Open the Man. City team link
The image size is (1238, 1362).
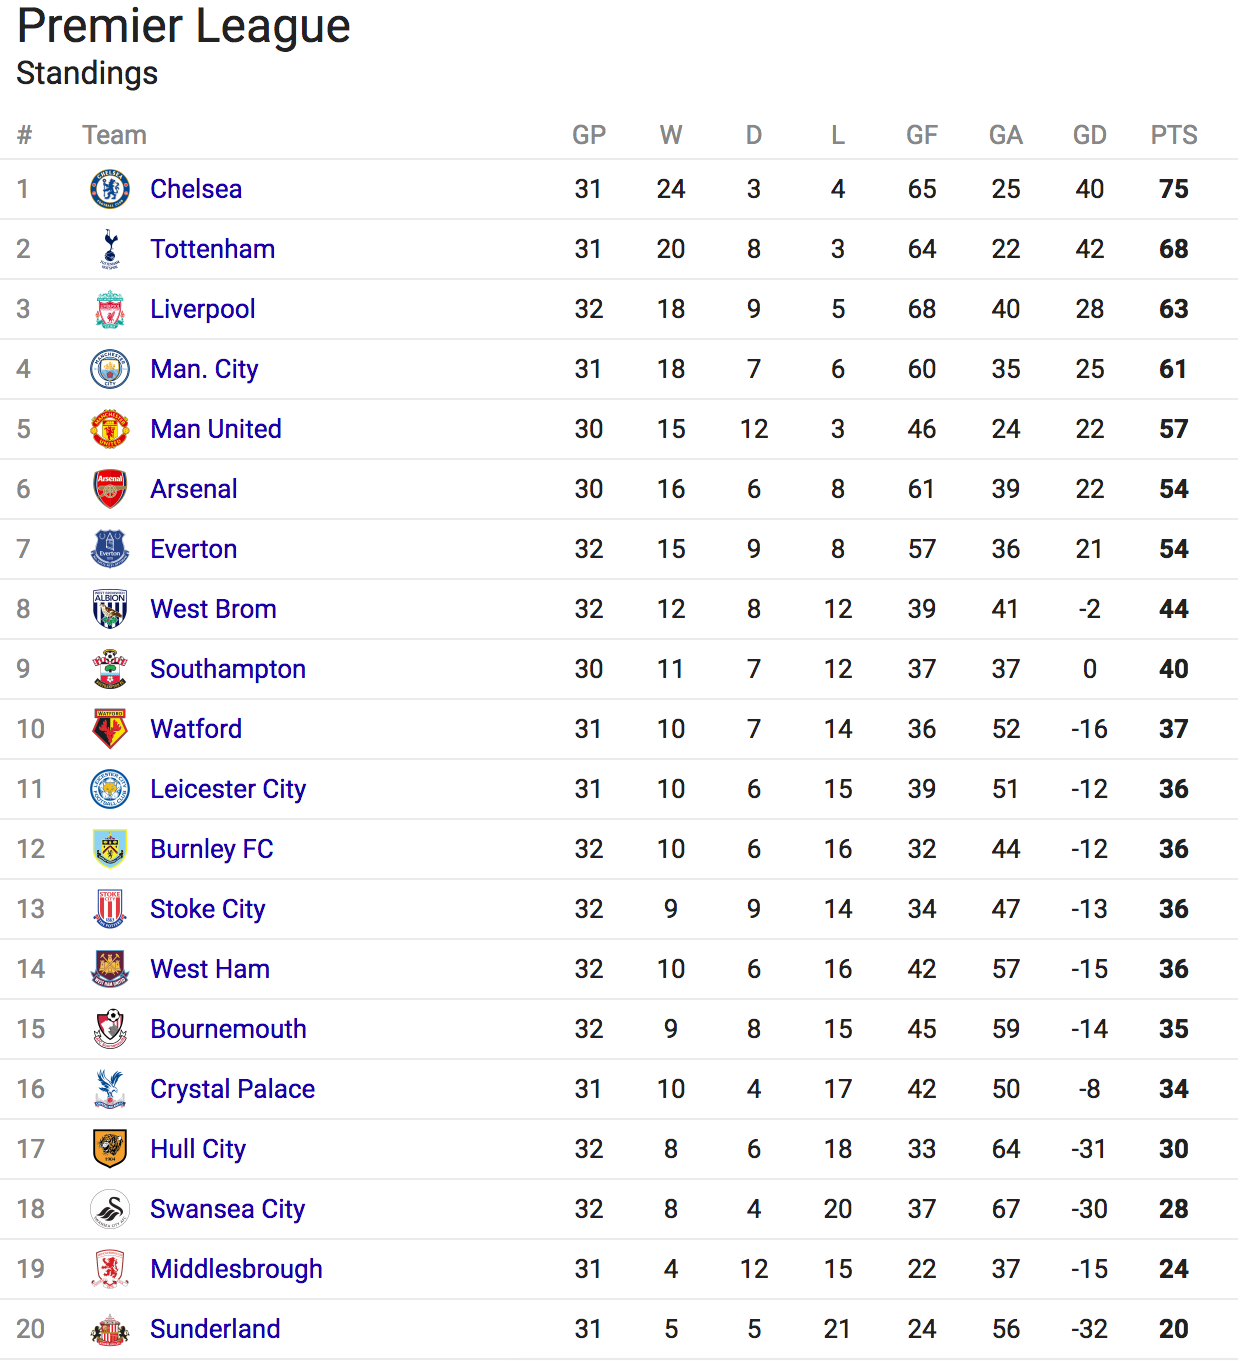click(x=204, y=369)
